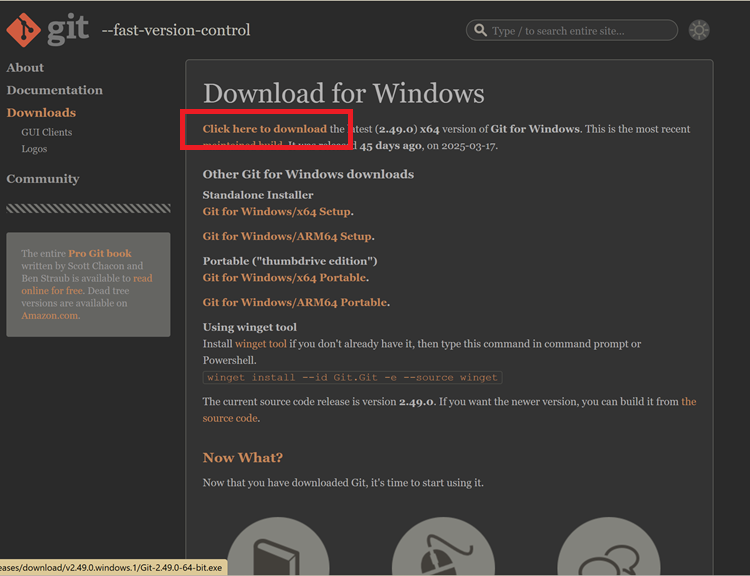Click the search magnifier icon
Screen dimensions: 750x576
[x=480, y=30]
